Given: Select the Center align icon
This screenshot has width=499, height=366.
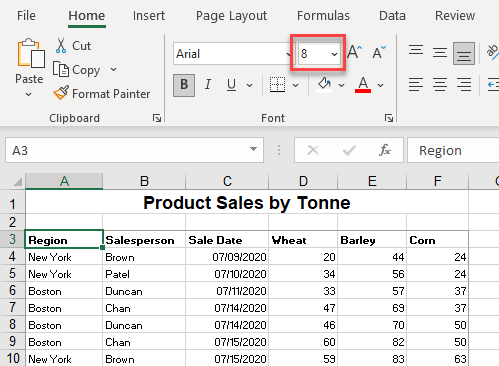Looking at the screenshot, I should (440, 85).
